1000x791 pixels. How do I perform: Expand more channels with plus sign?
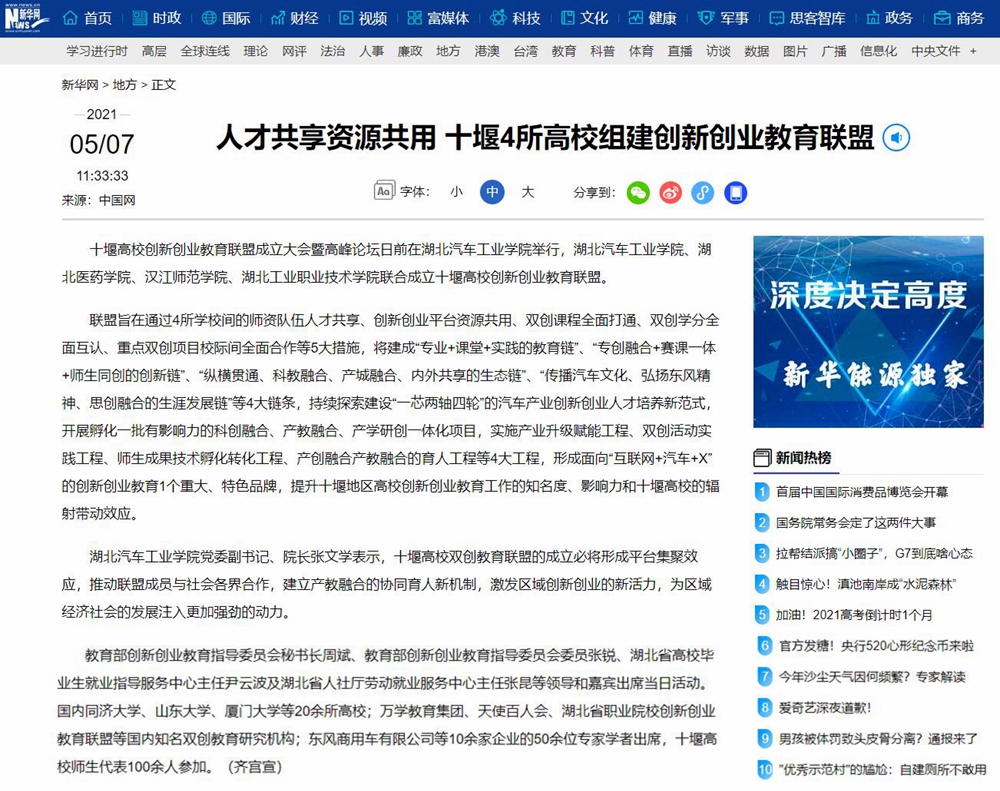pos(973,51)
